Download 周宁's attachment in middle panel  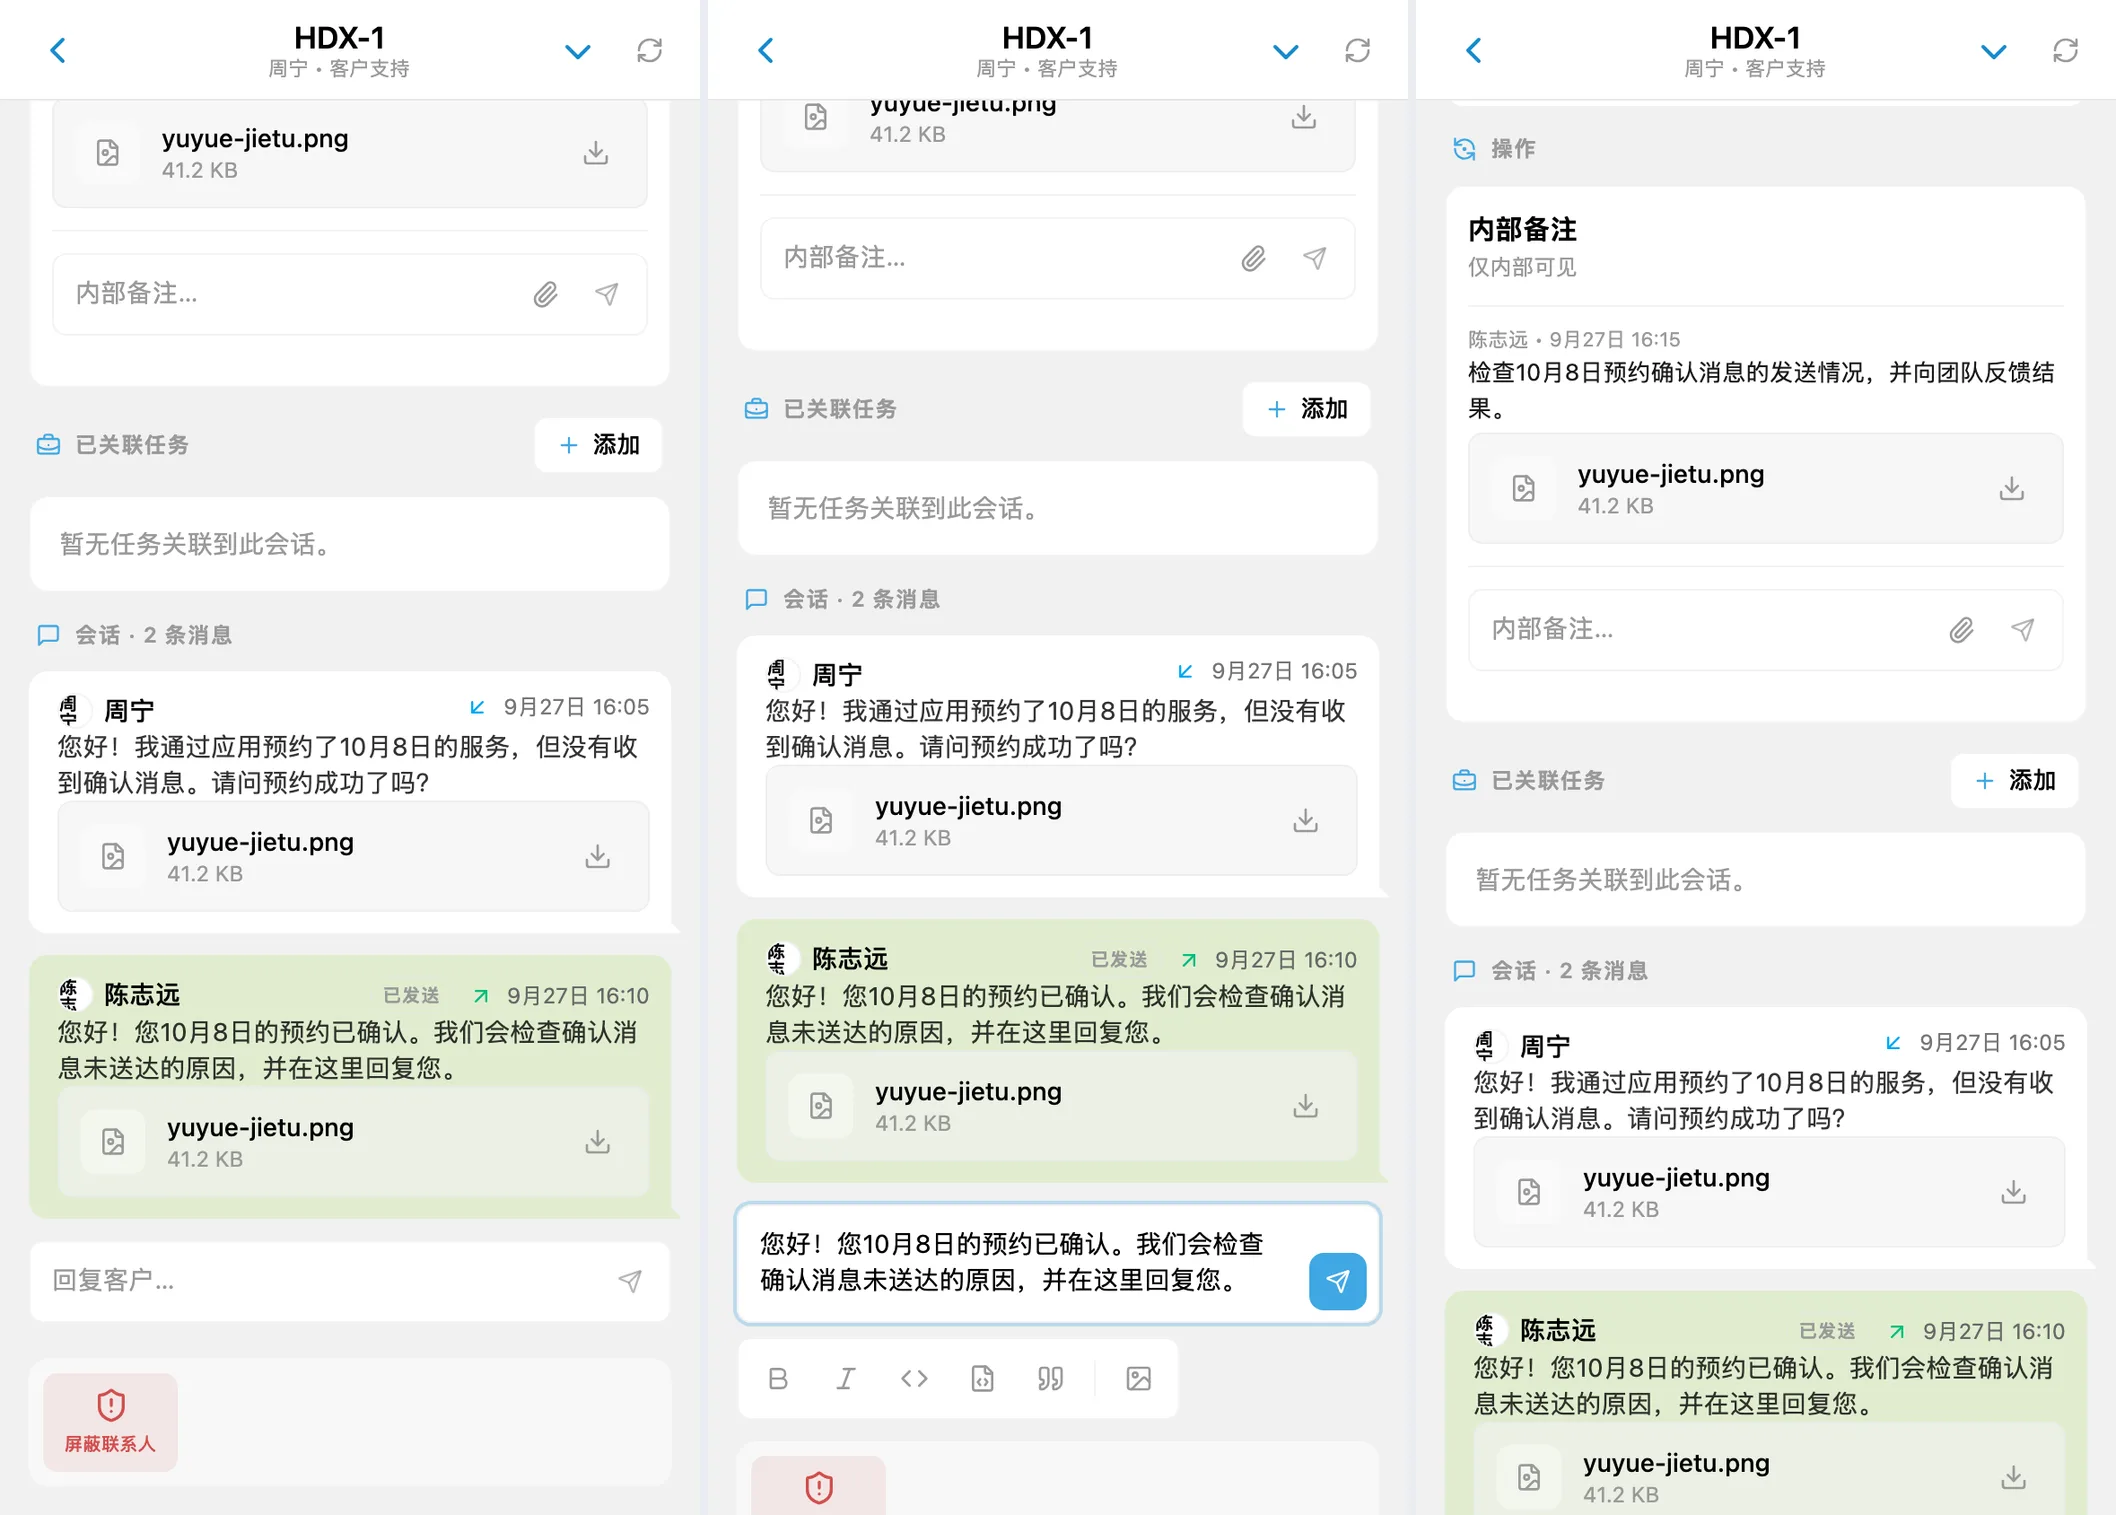(1305, 821)
